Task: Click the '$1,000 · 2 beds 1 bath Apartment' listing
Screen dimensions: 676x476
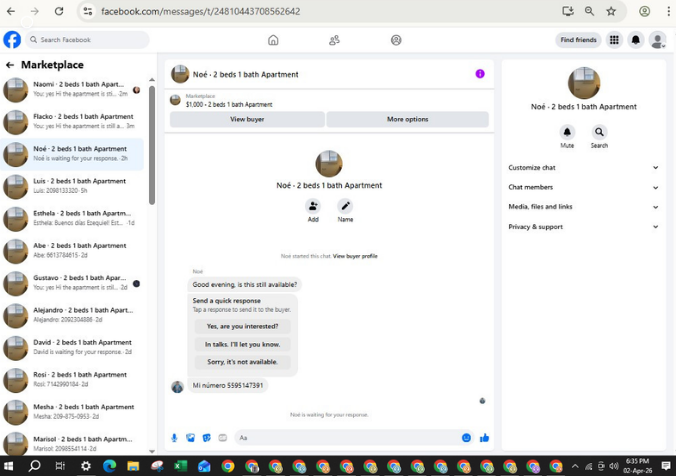Action: pos(229,105)
